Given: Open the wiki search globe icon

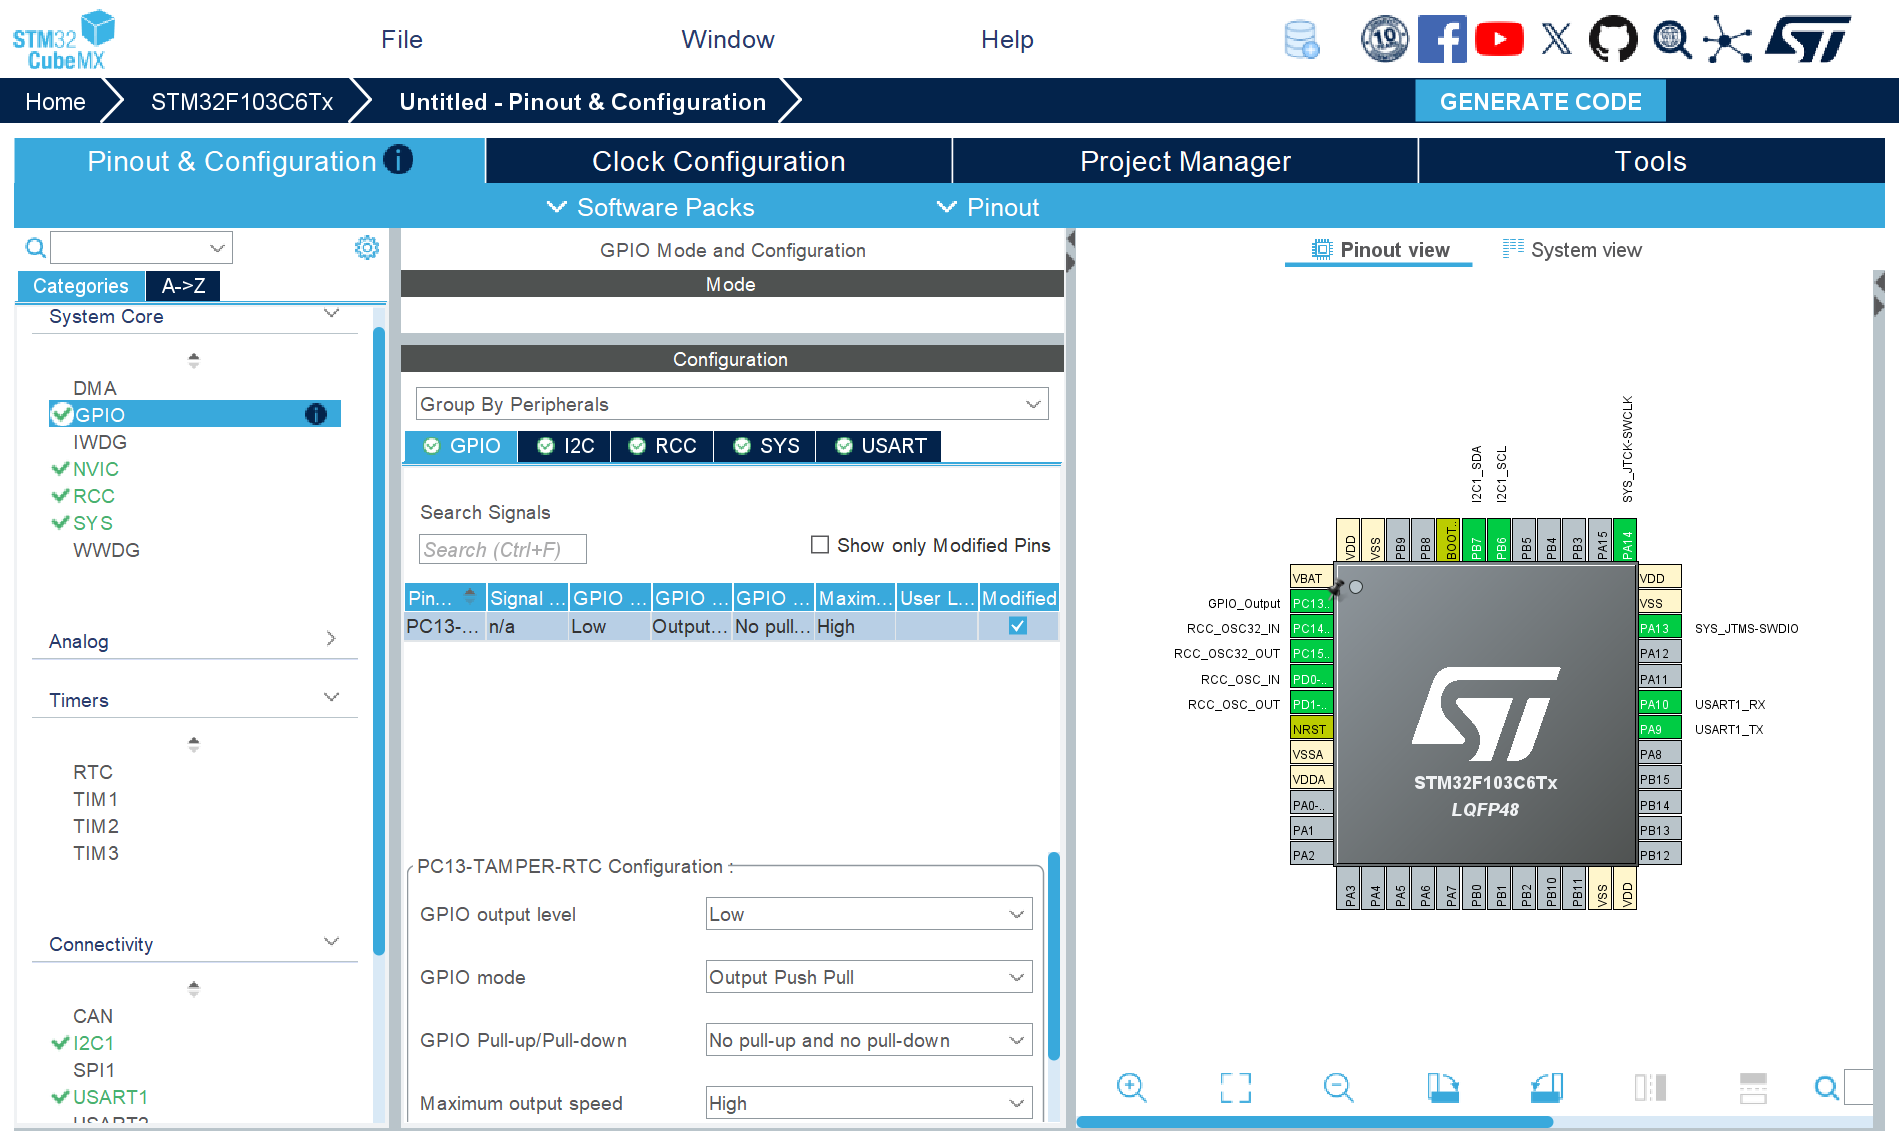Looking at the screenshot, I should 1671,40.
